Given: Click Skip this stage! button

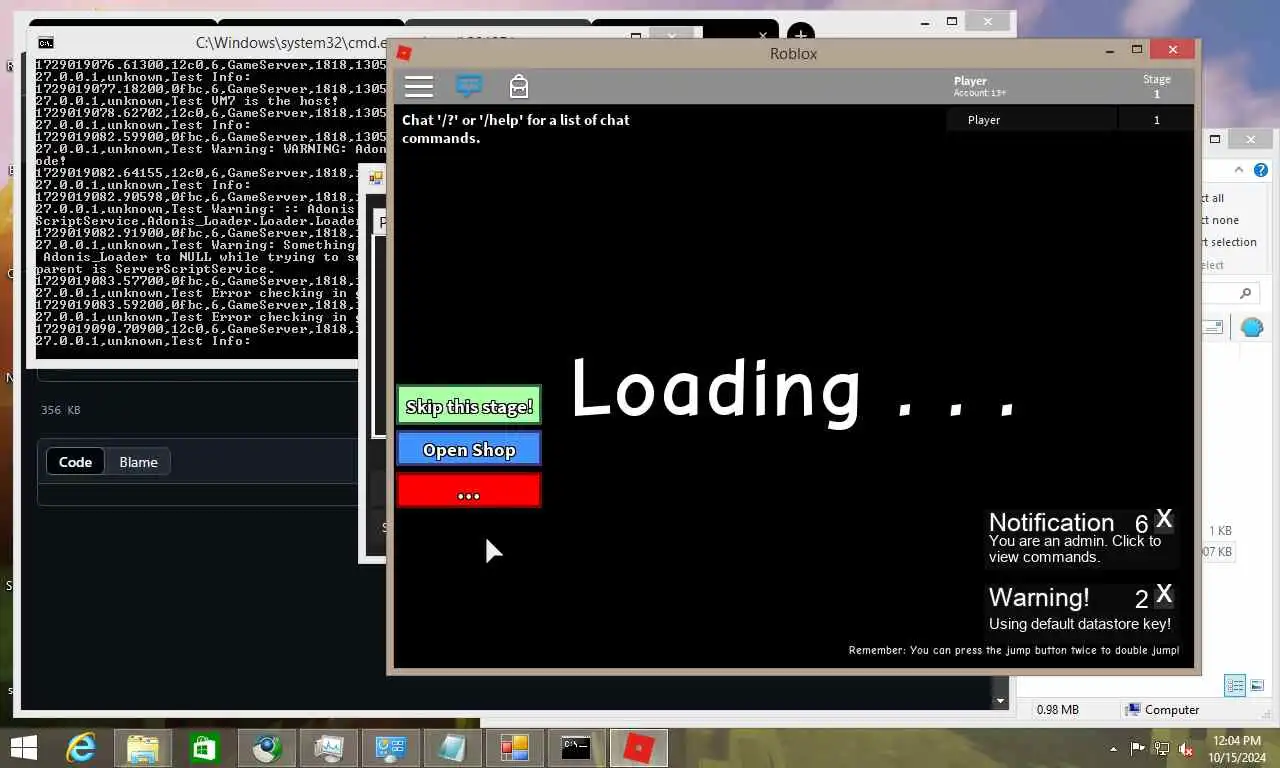Looking at the screenshot, I should point(469,406).
